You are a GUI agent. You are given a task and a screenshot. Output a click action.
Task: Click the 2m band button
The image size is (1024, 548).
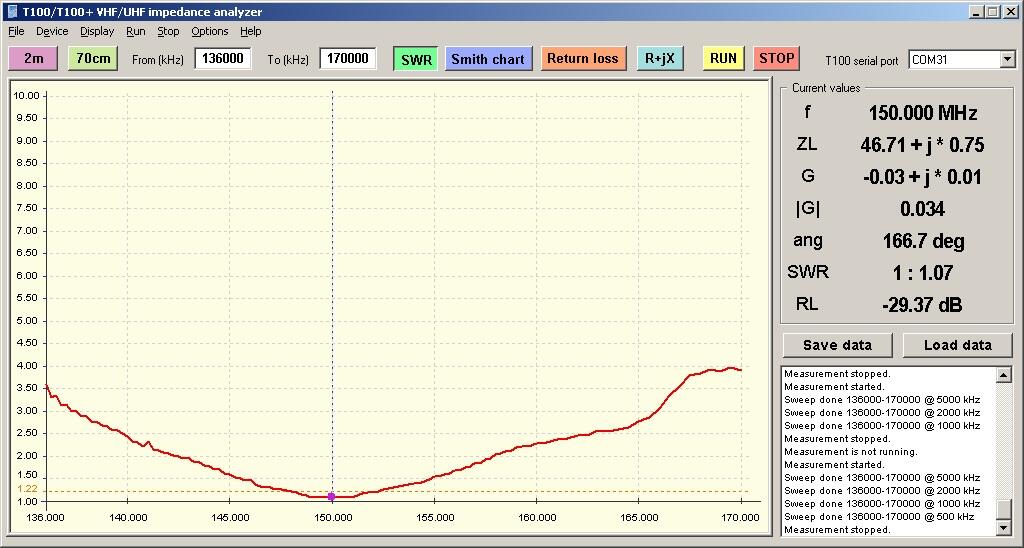point(33,58)
